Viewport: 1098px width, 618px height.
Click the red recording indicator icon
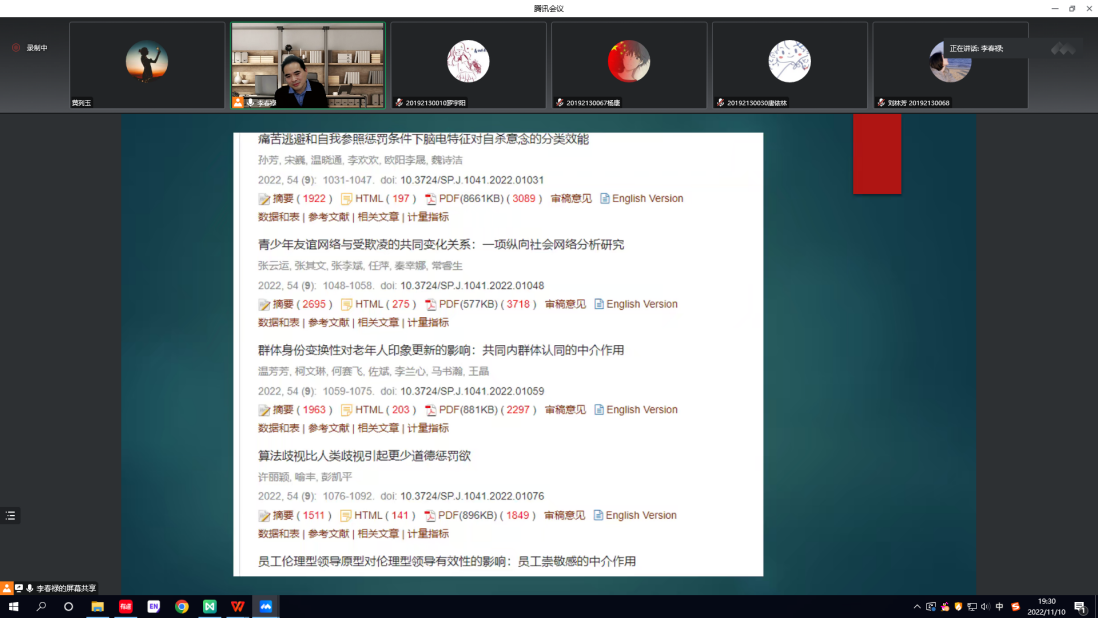[16, 48]
